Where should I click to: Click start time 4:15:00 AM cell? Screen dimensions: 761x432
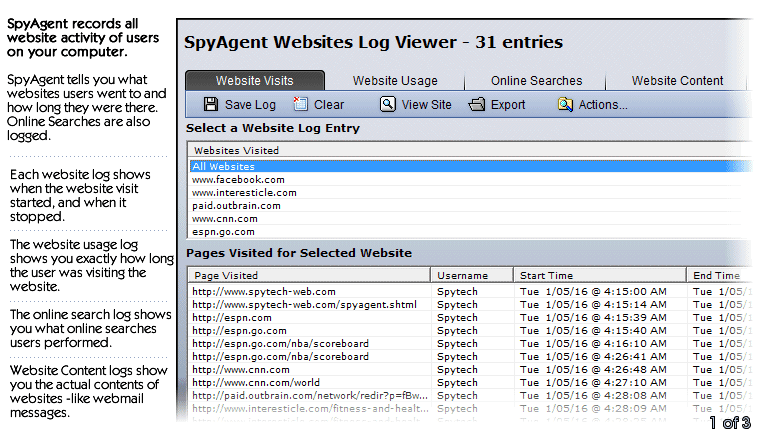(593, 292)
